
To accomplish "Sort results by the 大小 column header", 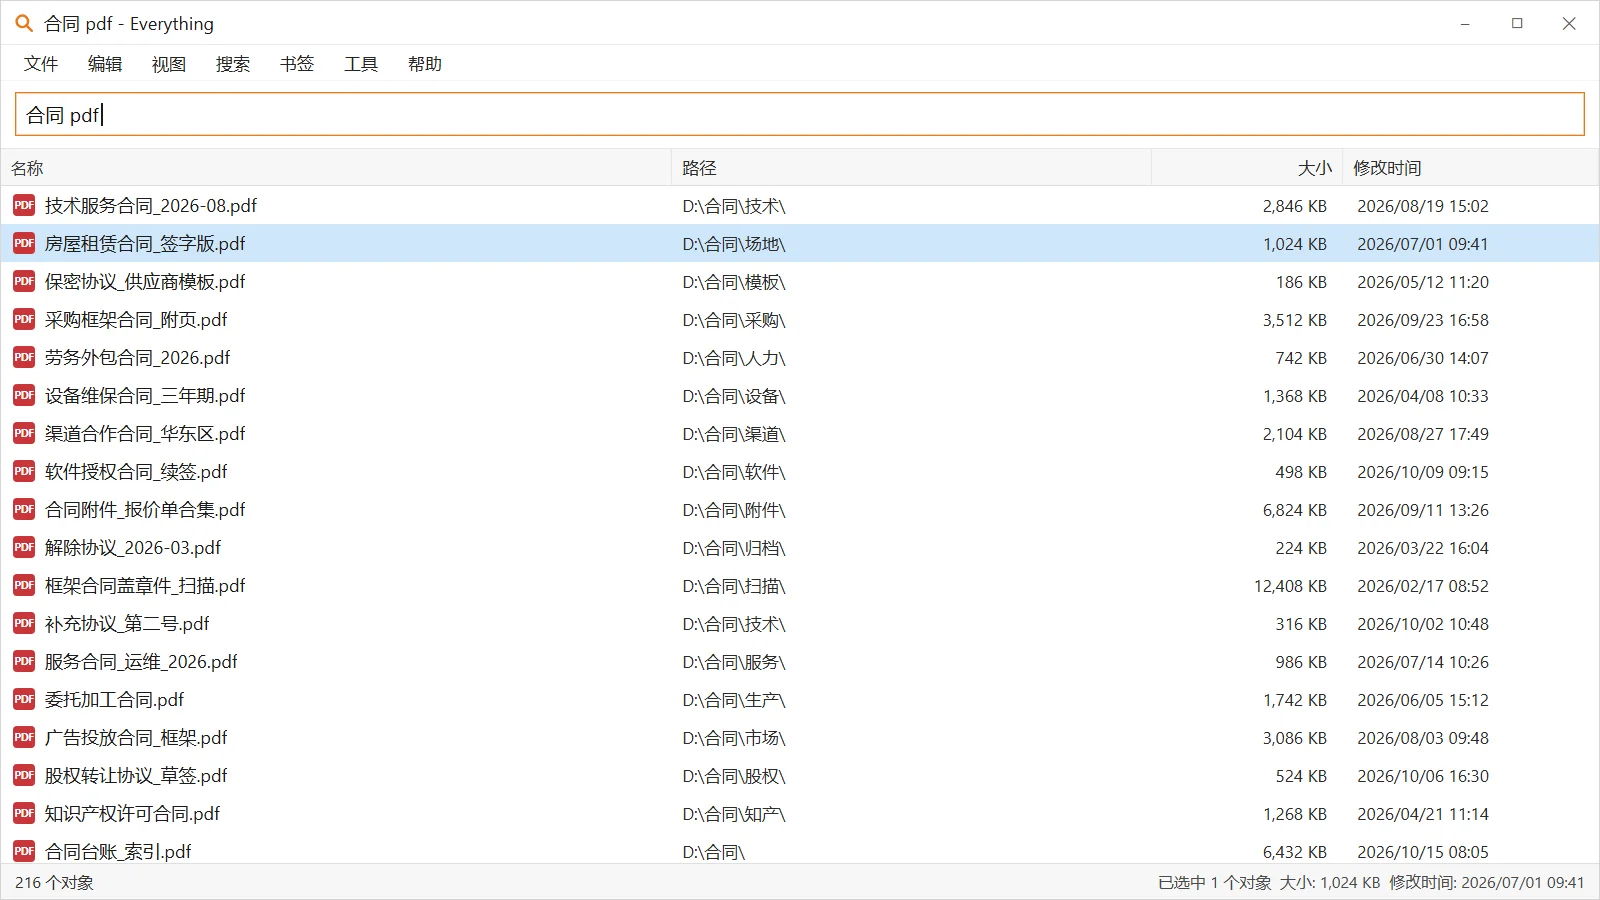I will (1247, 168).
